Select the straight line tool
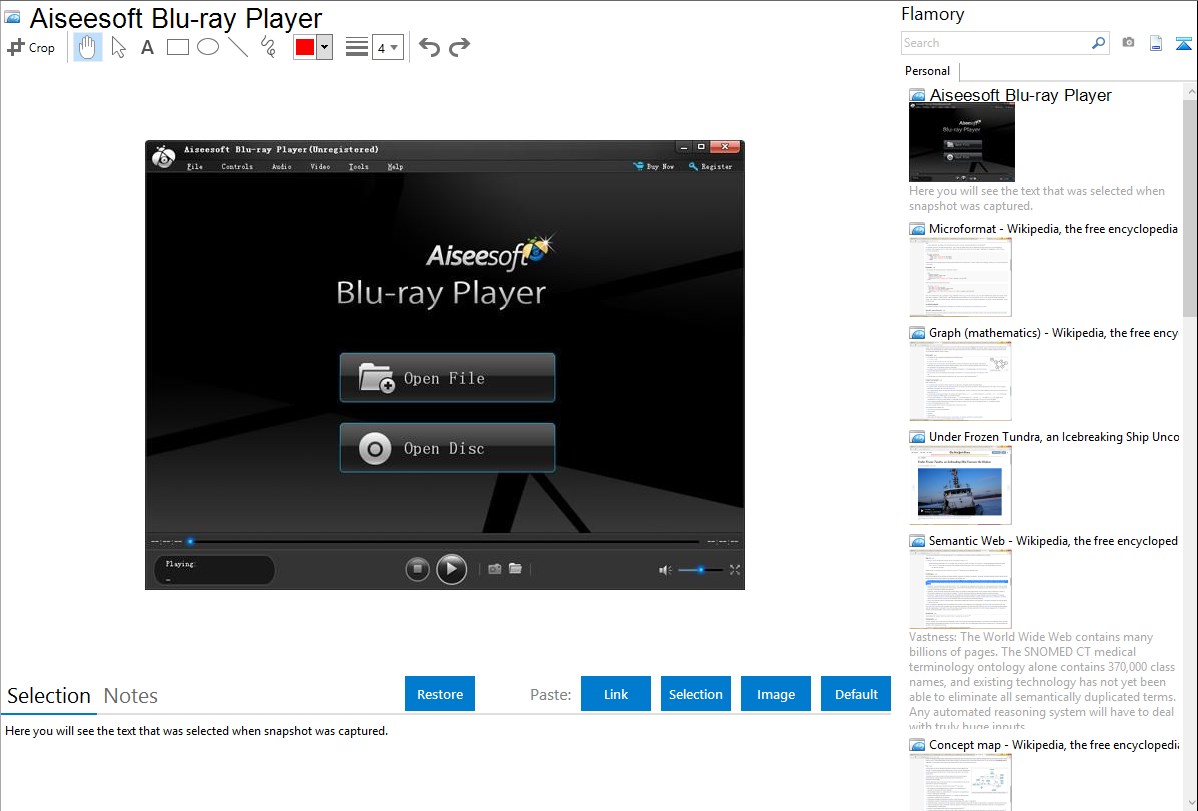The height and width of the screenshot is (811, 1198). pos(238,47)
